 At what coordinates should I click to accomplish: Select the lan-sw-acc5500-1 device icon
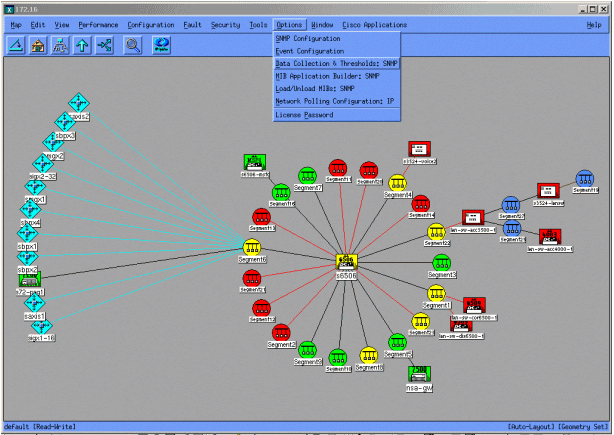[x=473, y=218]
